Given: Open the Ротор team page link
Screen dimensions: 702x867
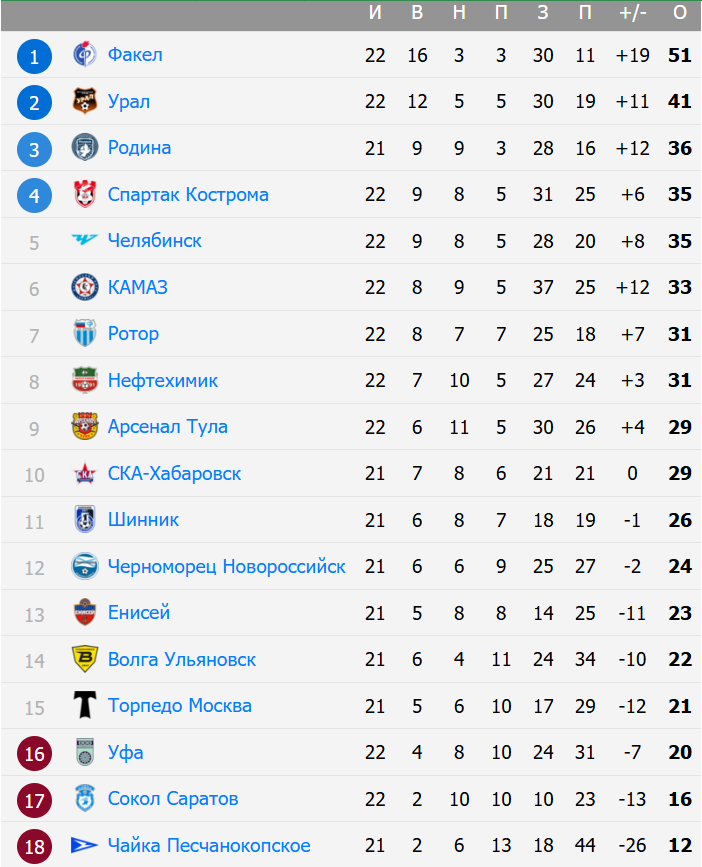Looking at the screenshot, I should click(133, 334).
